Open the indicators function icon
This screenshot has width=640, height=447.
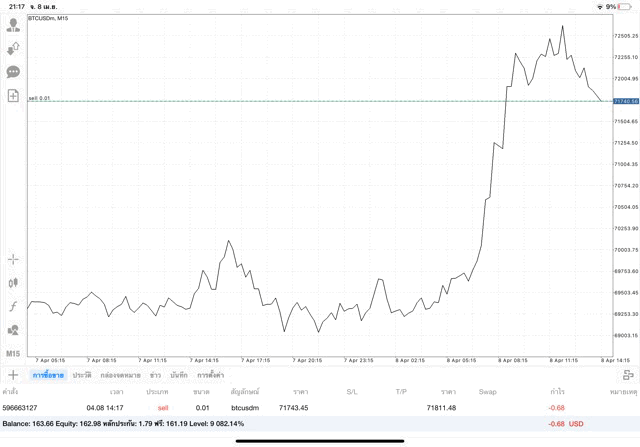coord(13,306)
